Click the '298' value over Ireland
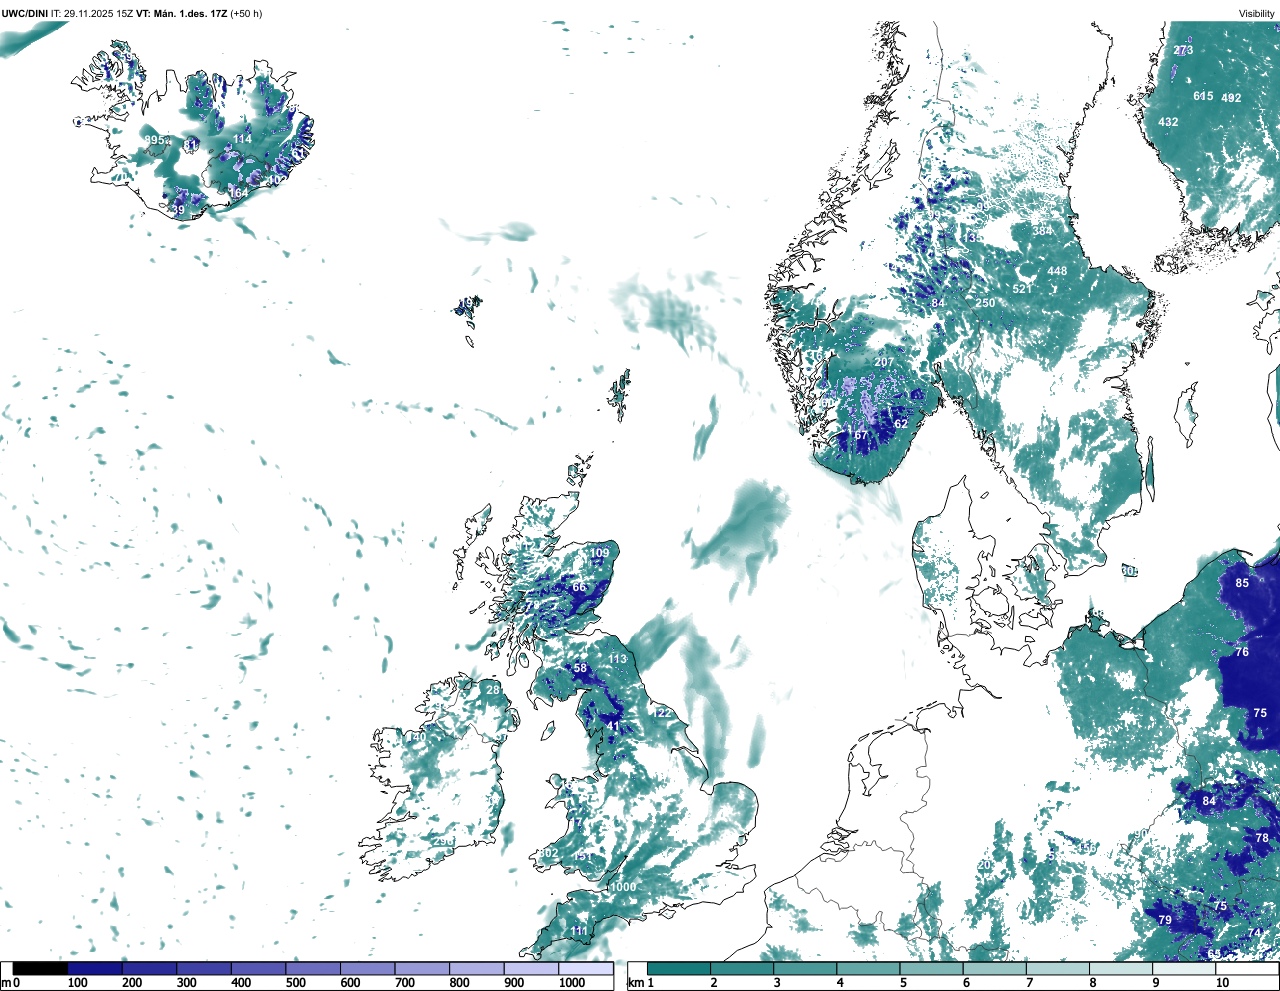Viewport: 1280px width, 991px height. [x=443, y=841]
